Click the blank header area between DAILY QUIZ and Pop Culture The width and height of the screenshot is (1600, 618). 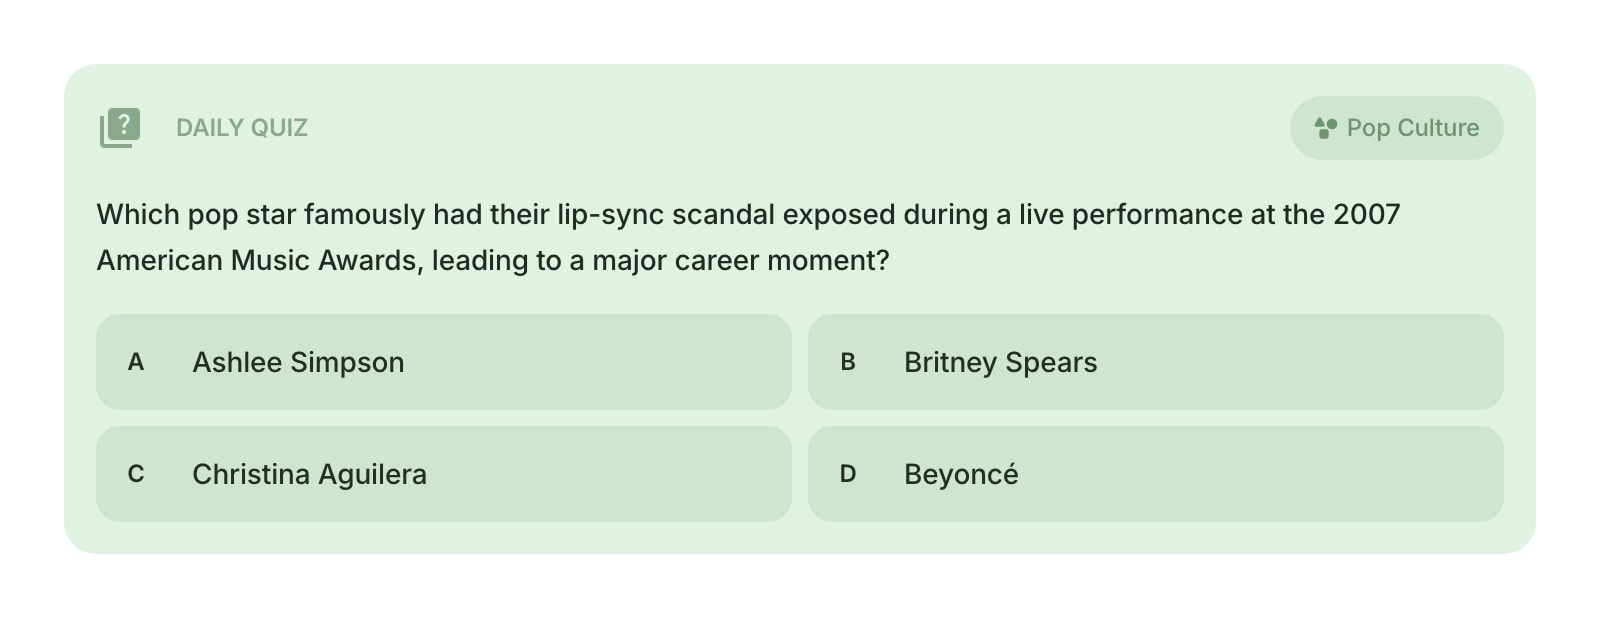[x=800, y=128]
